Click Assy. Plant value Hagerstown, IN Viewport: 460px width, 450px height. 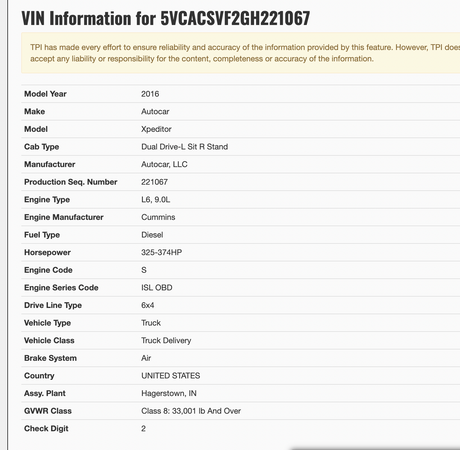169,393
